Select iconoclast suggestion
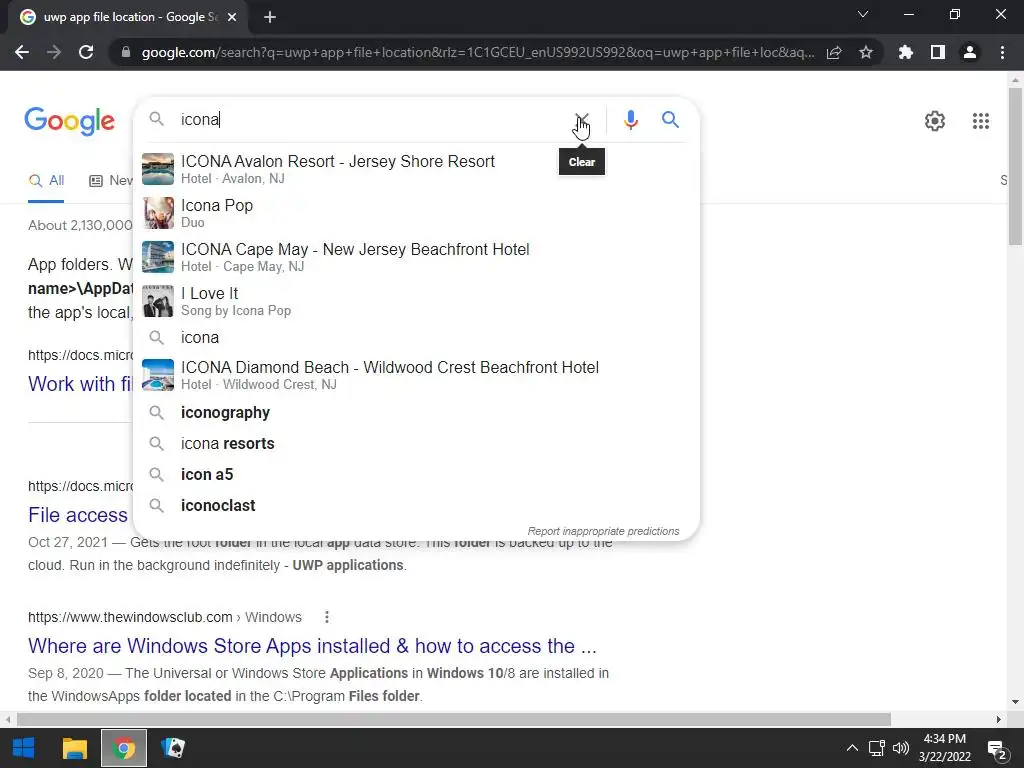Viewport: 1024px width, 768px height. click(416, 505)
